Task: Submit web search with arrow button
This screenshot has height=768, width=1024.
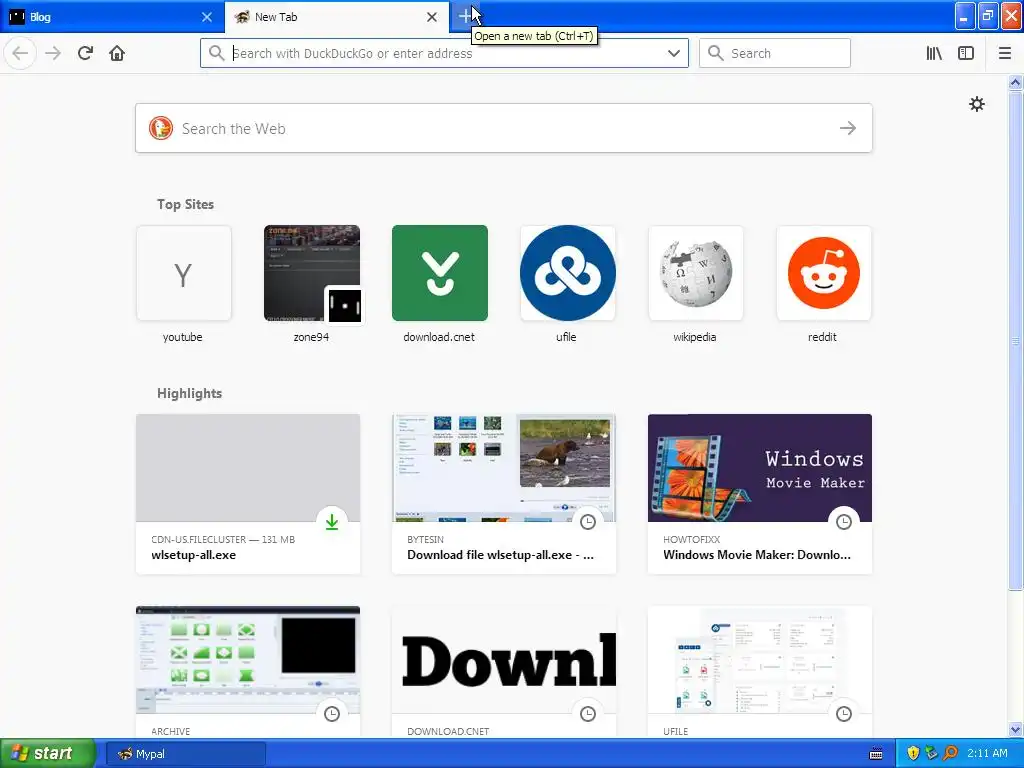Action: (848, 128)
